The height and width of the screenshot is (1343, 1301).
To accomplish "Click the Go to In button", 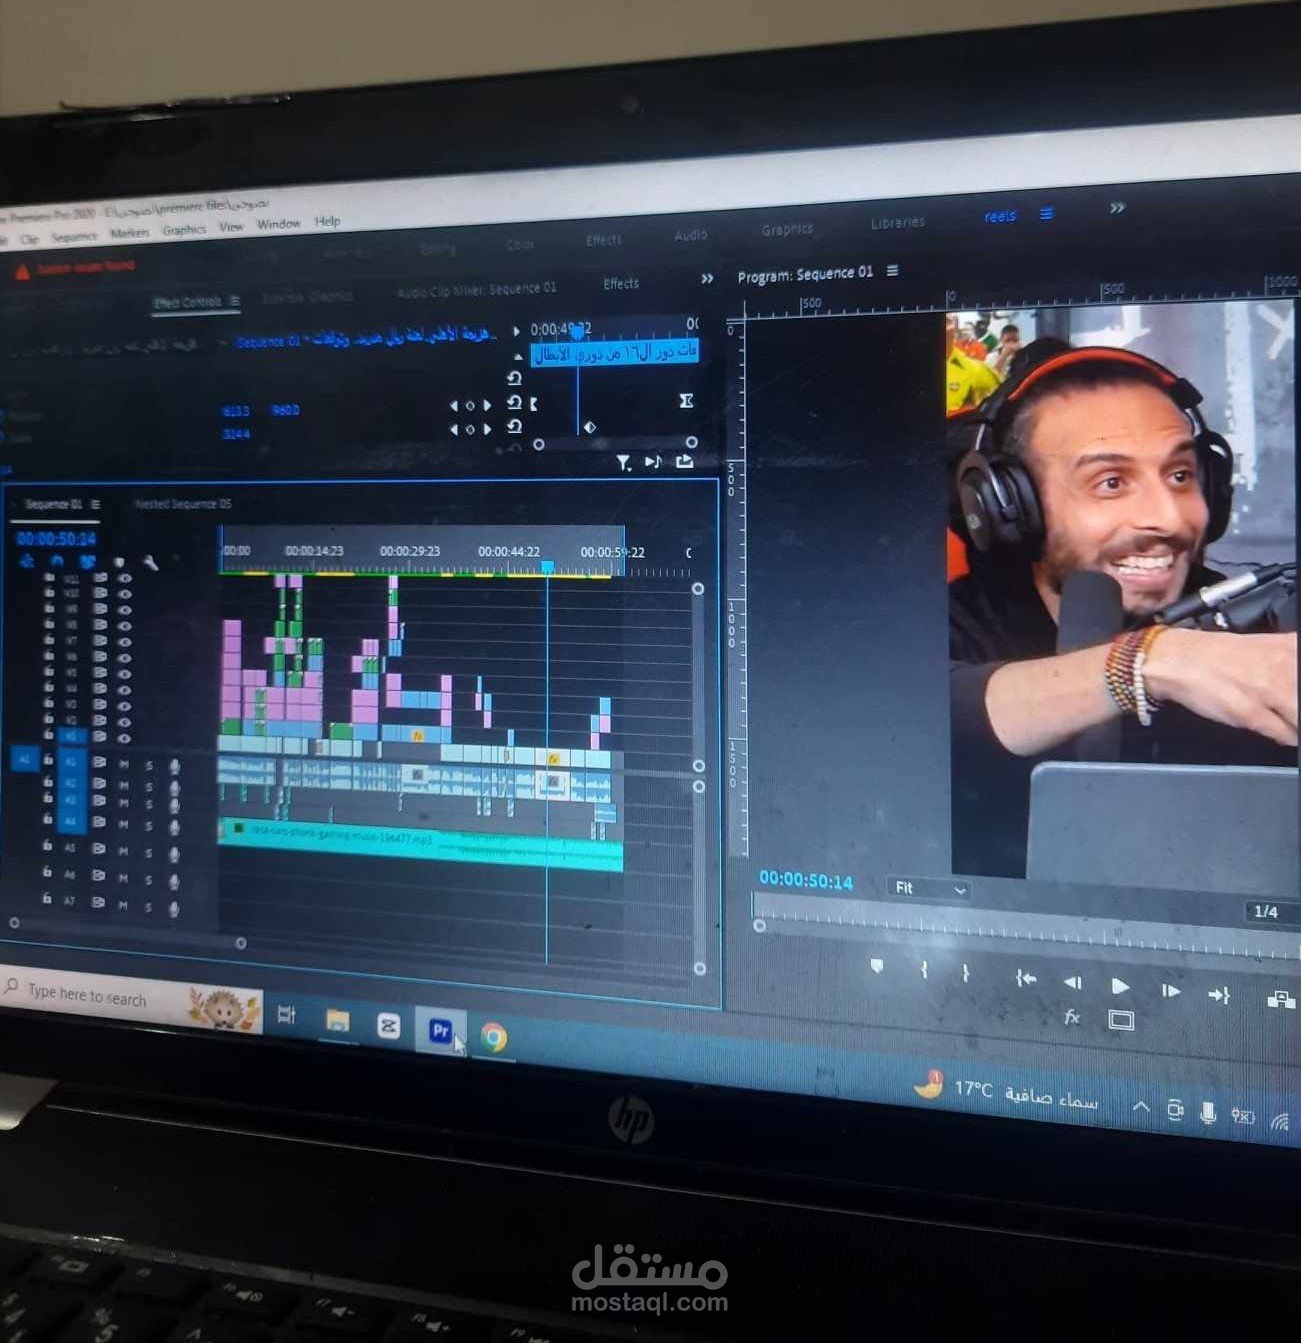I will point(1025,979).
